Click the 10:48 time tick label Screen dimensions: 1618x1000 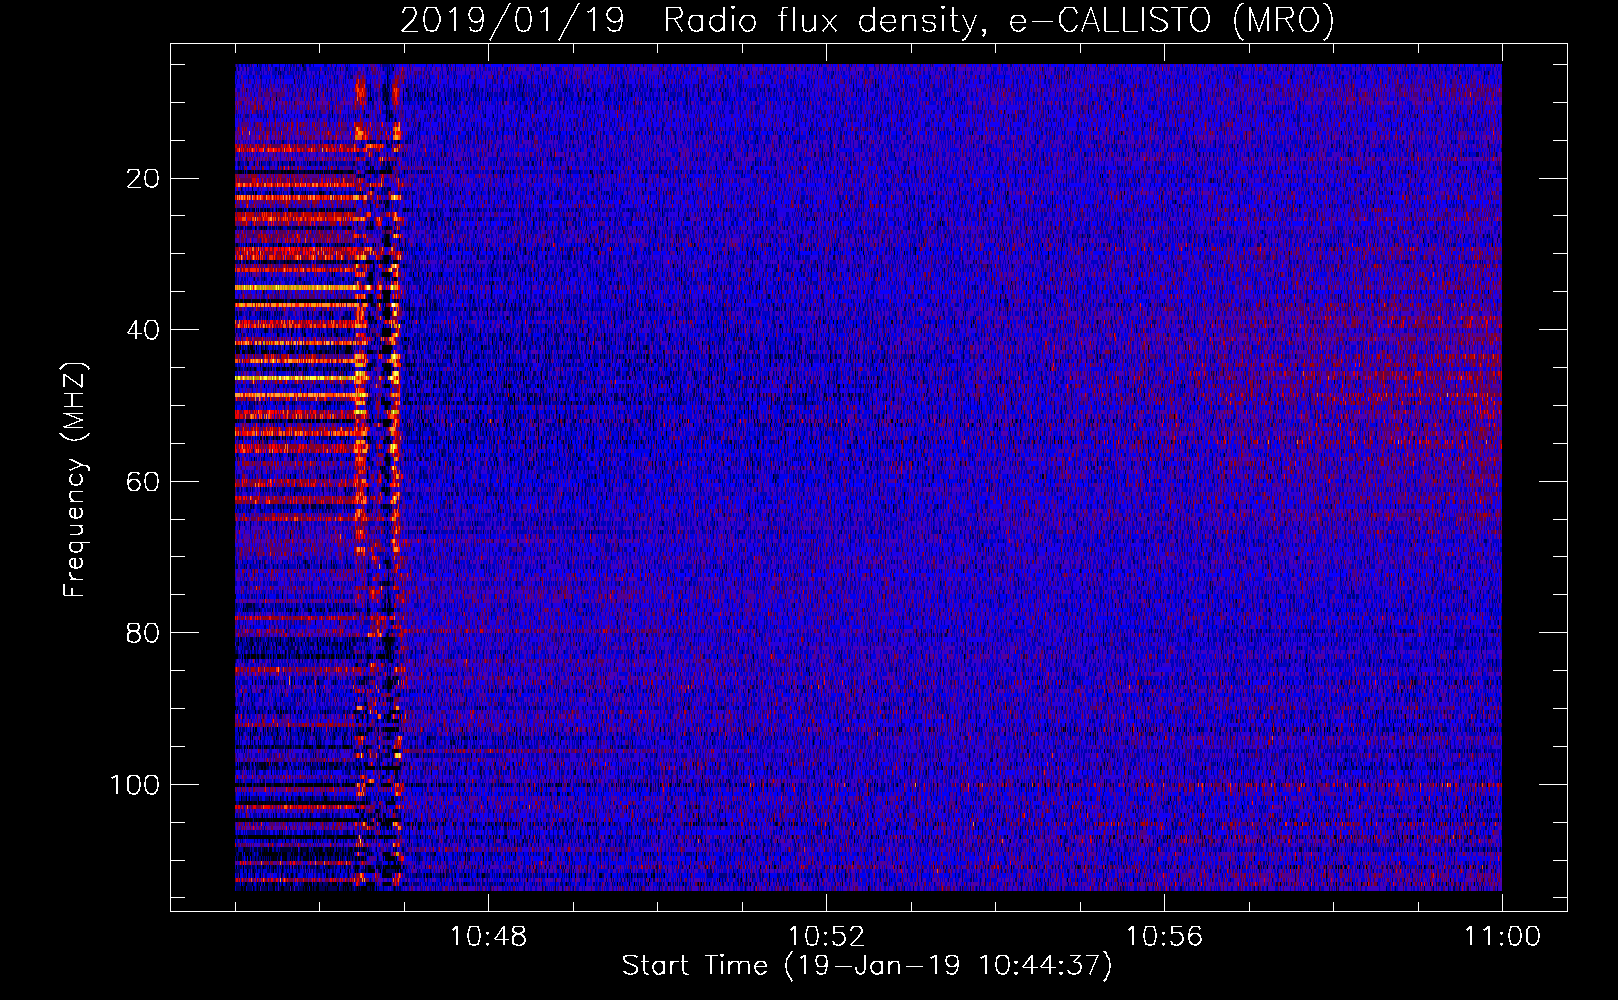(x=488, y=937)
